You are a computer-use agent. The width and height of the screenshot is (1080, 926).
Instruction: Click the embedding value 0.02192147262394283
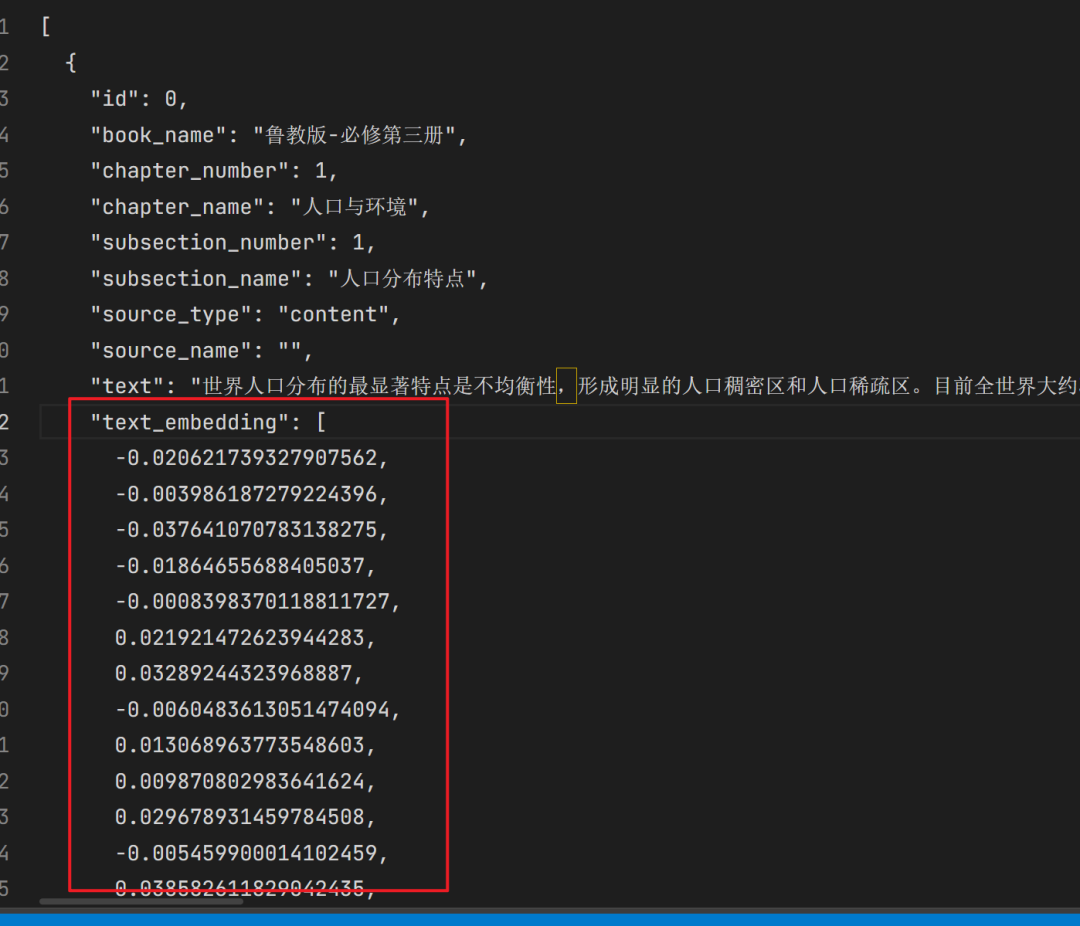245,638
